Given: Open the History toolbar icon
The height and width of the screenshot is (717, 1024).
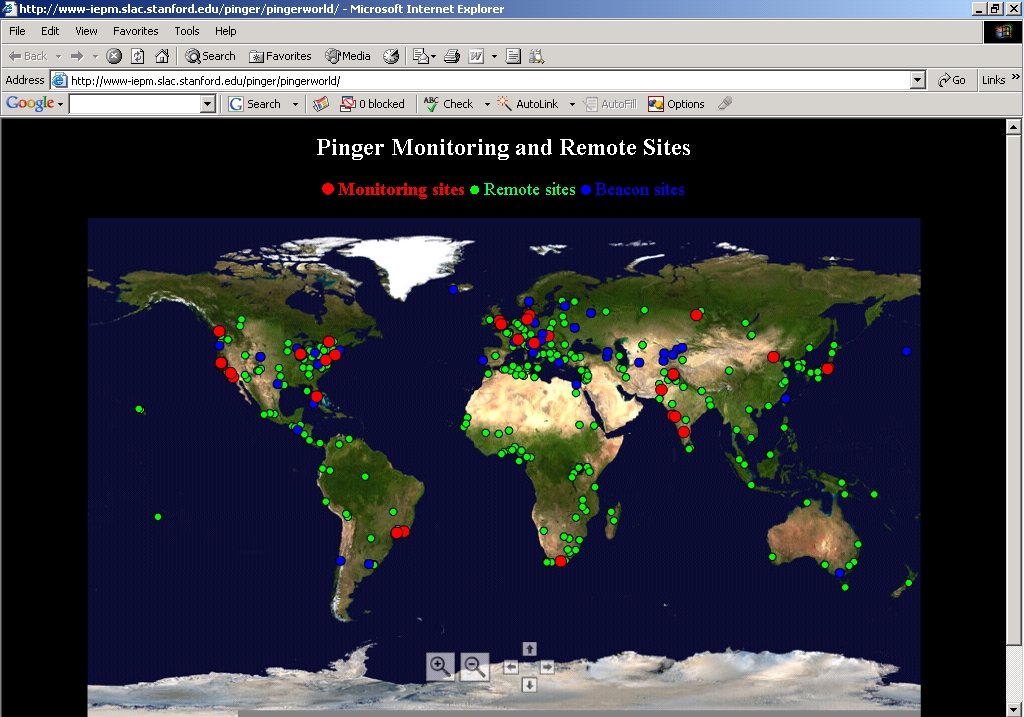Looking at the screenshot, I should [391, 56].
